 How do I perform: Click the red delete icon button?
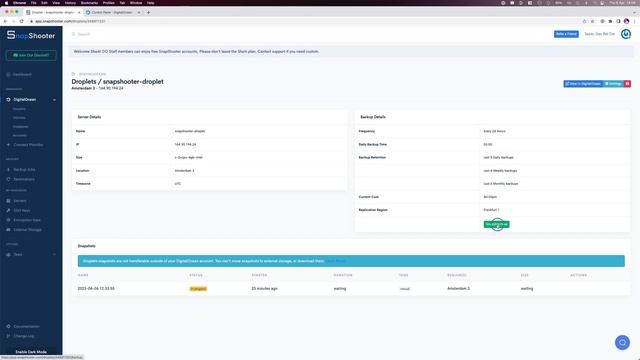627,84
